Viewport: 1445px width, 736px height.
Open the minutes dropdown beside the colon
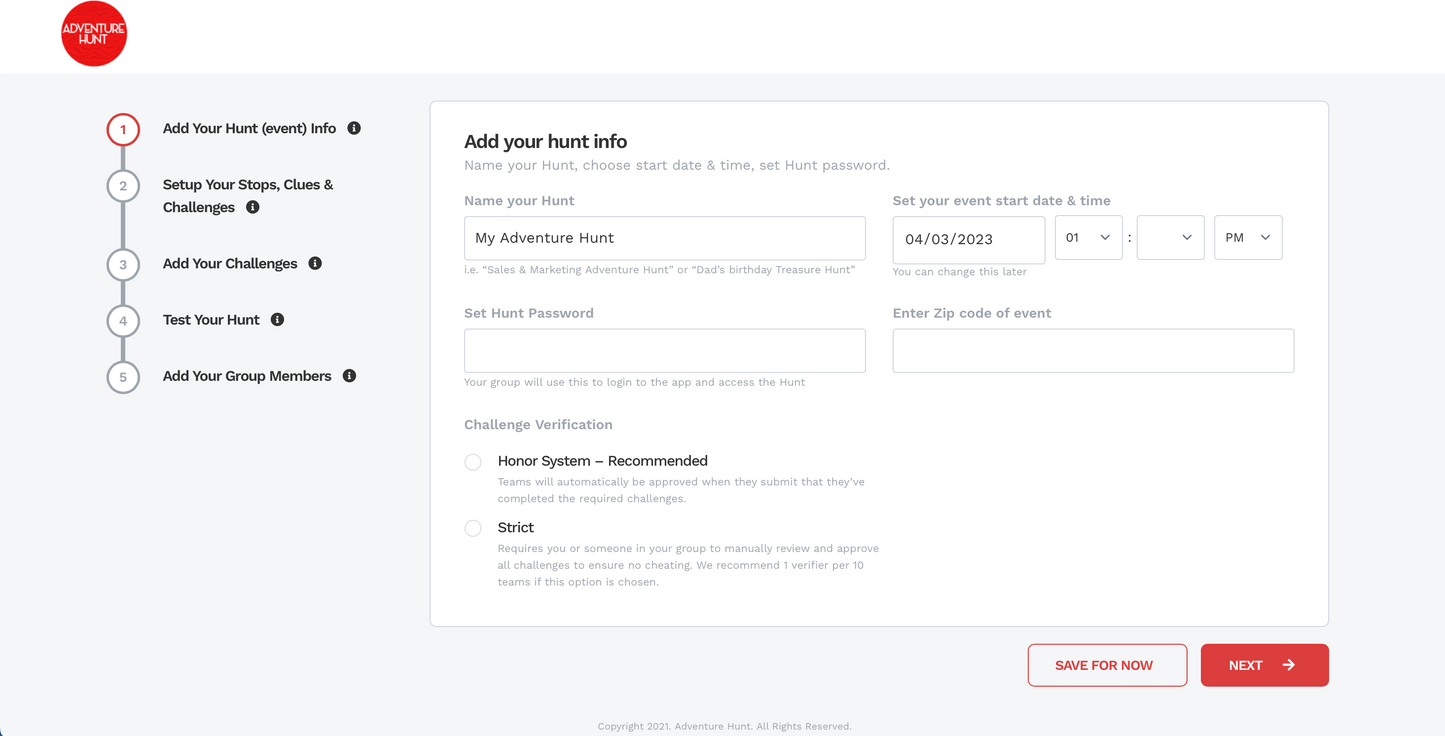[x=1170, y=237]
